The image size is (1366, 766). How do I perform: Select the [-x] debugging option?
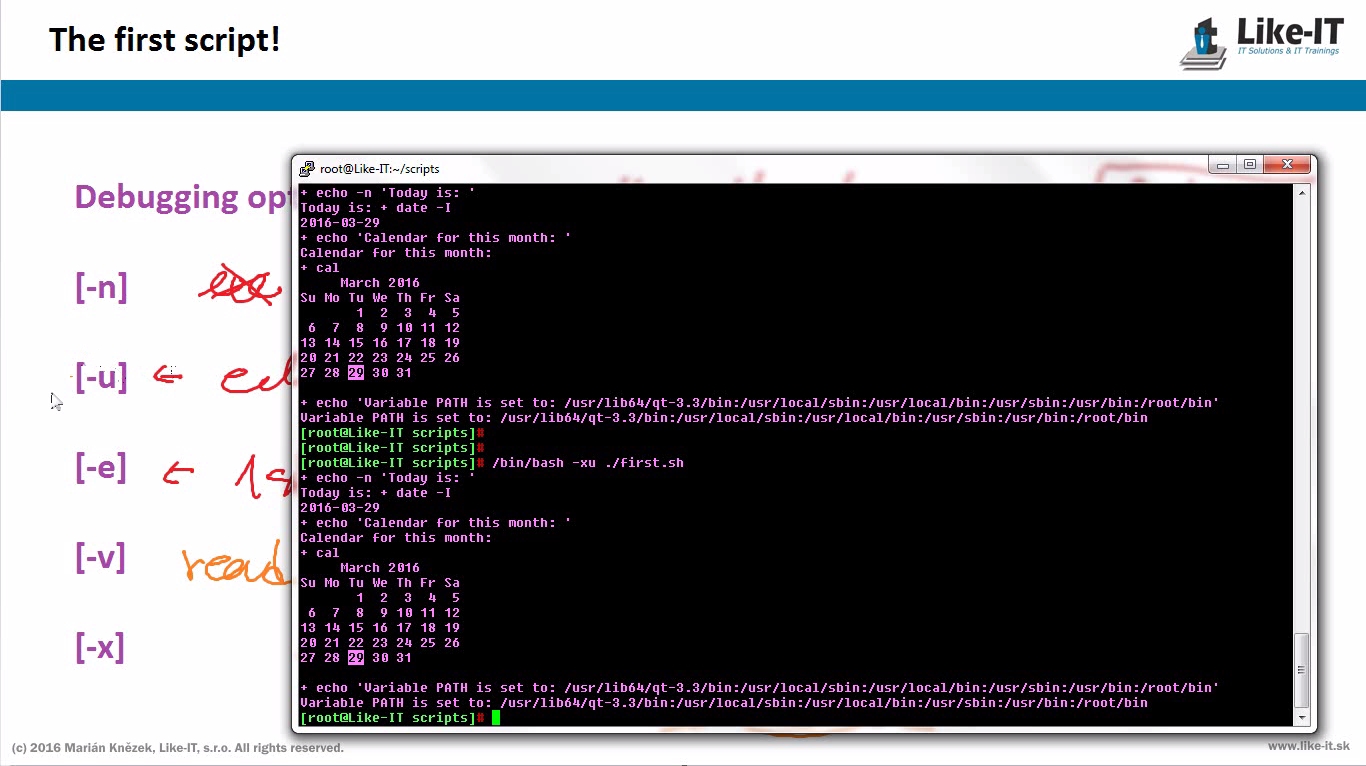pyautogui.click(x=101, y=648)
